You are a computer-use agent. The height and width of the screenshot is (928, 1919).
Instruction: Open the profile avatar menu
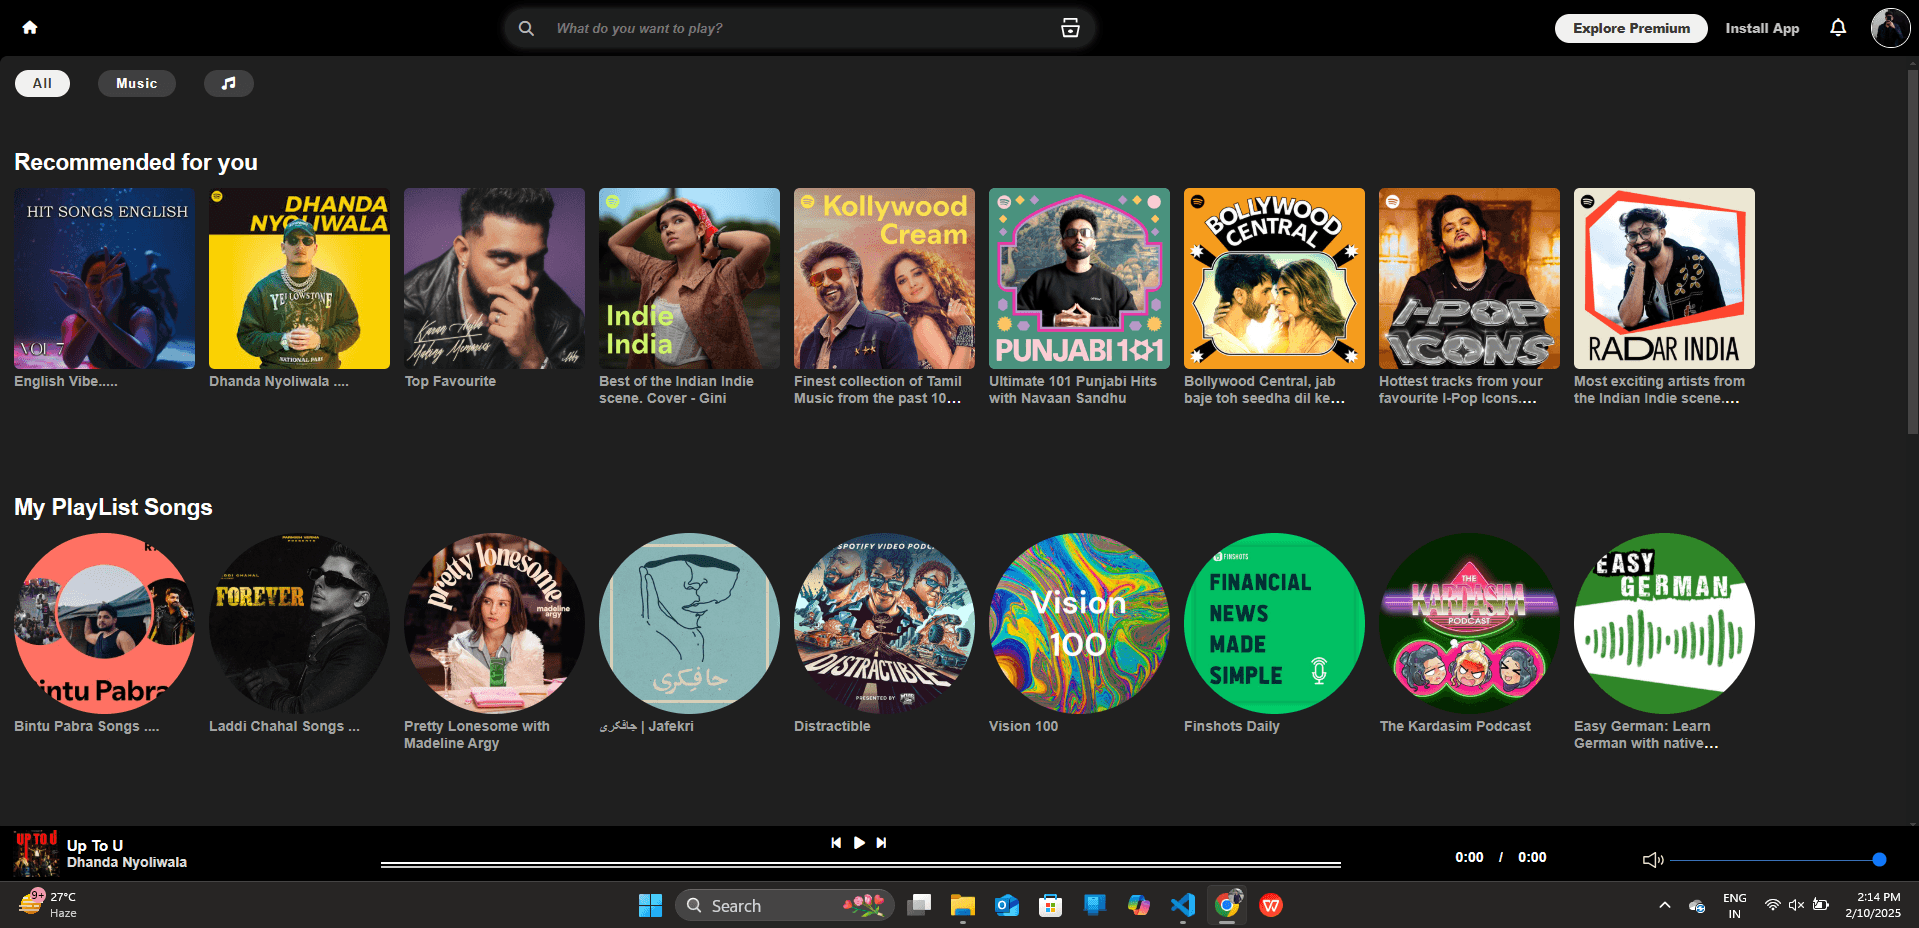[x=1889, y=27]
